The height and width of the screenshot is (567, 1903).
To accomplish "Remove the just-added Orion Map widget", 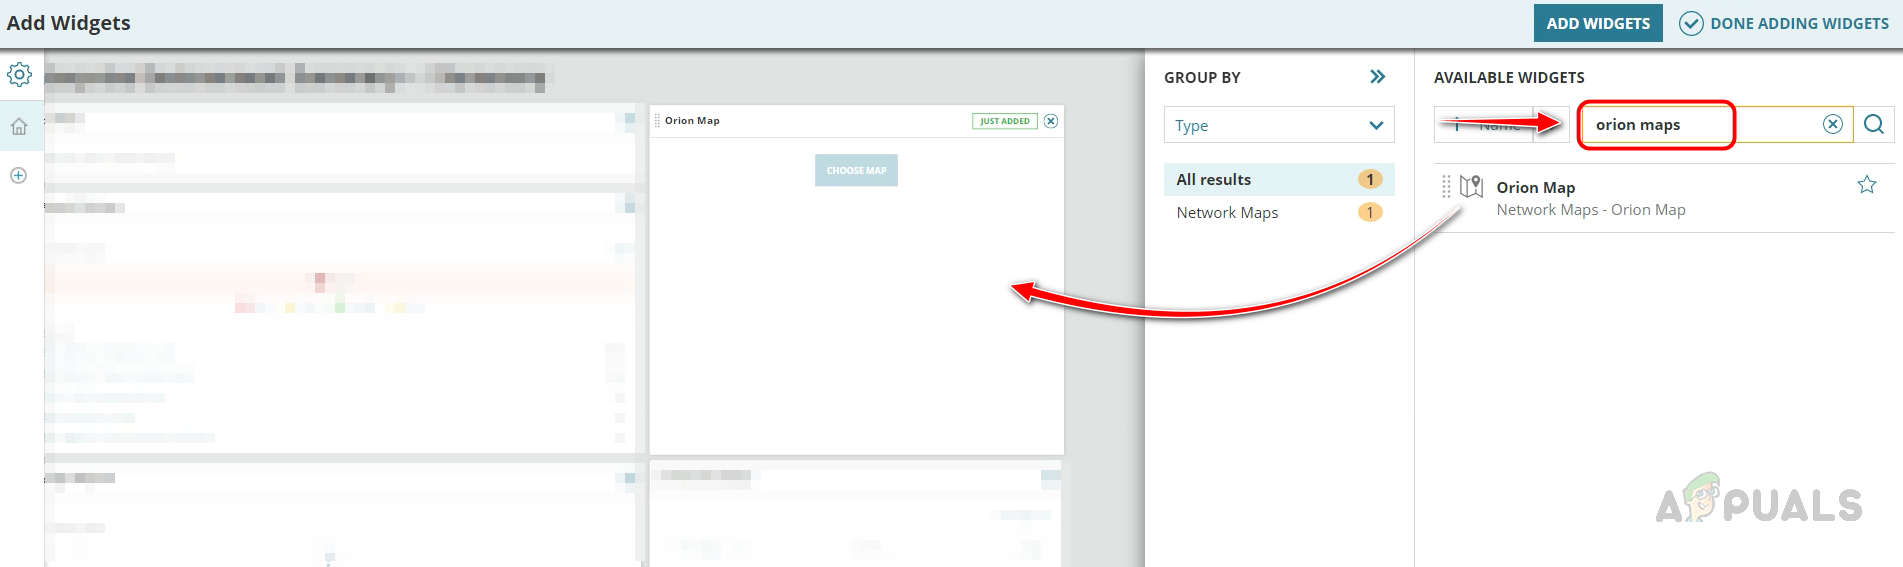I will [1051, 121].
